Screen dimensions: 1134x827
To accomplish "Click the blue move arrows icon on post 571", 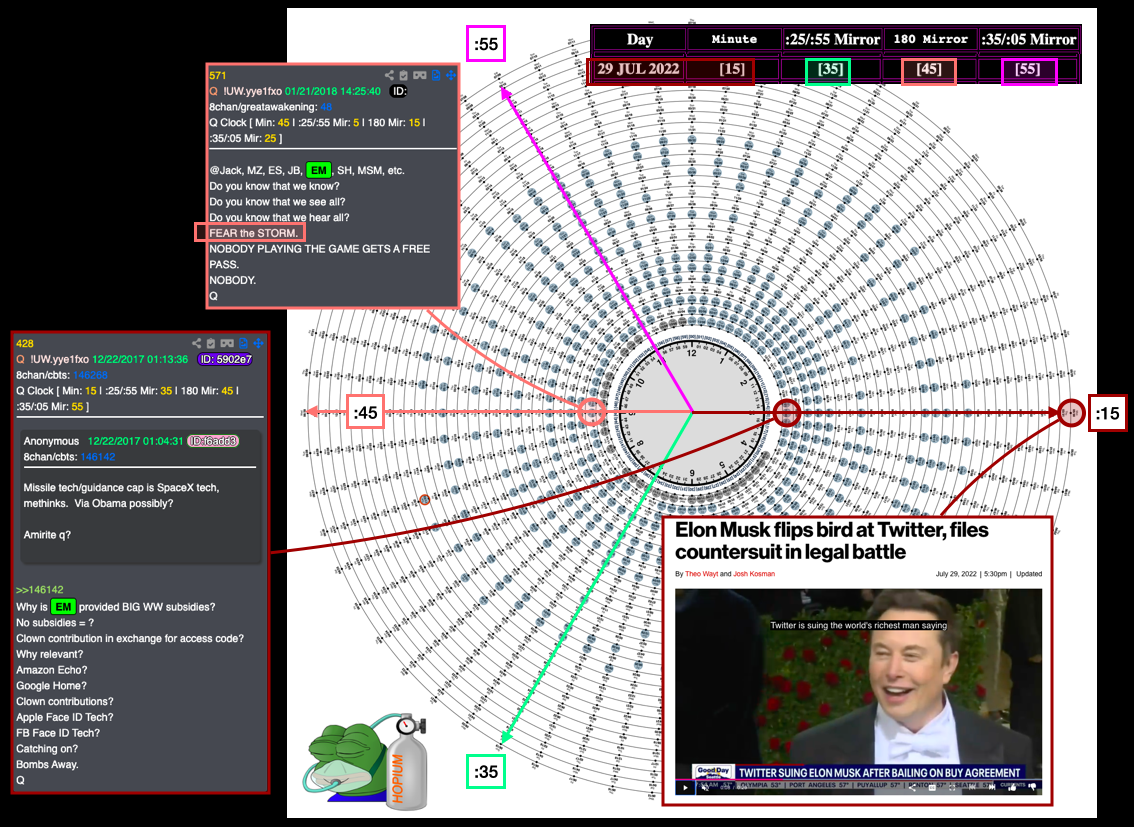I will [450, 75].
